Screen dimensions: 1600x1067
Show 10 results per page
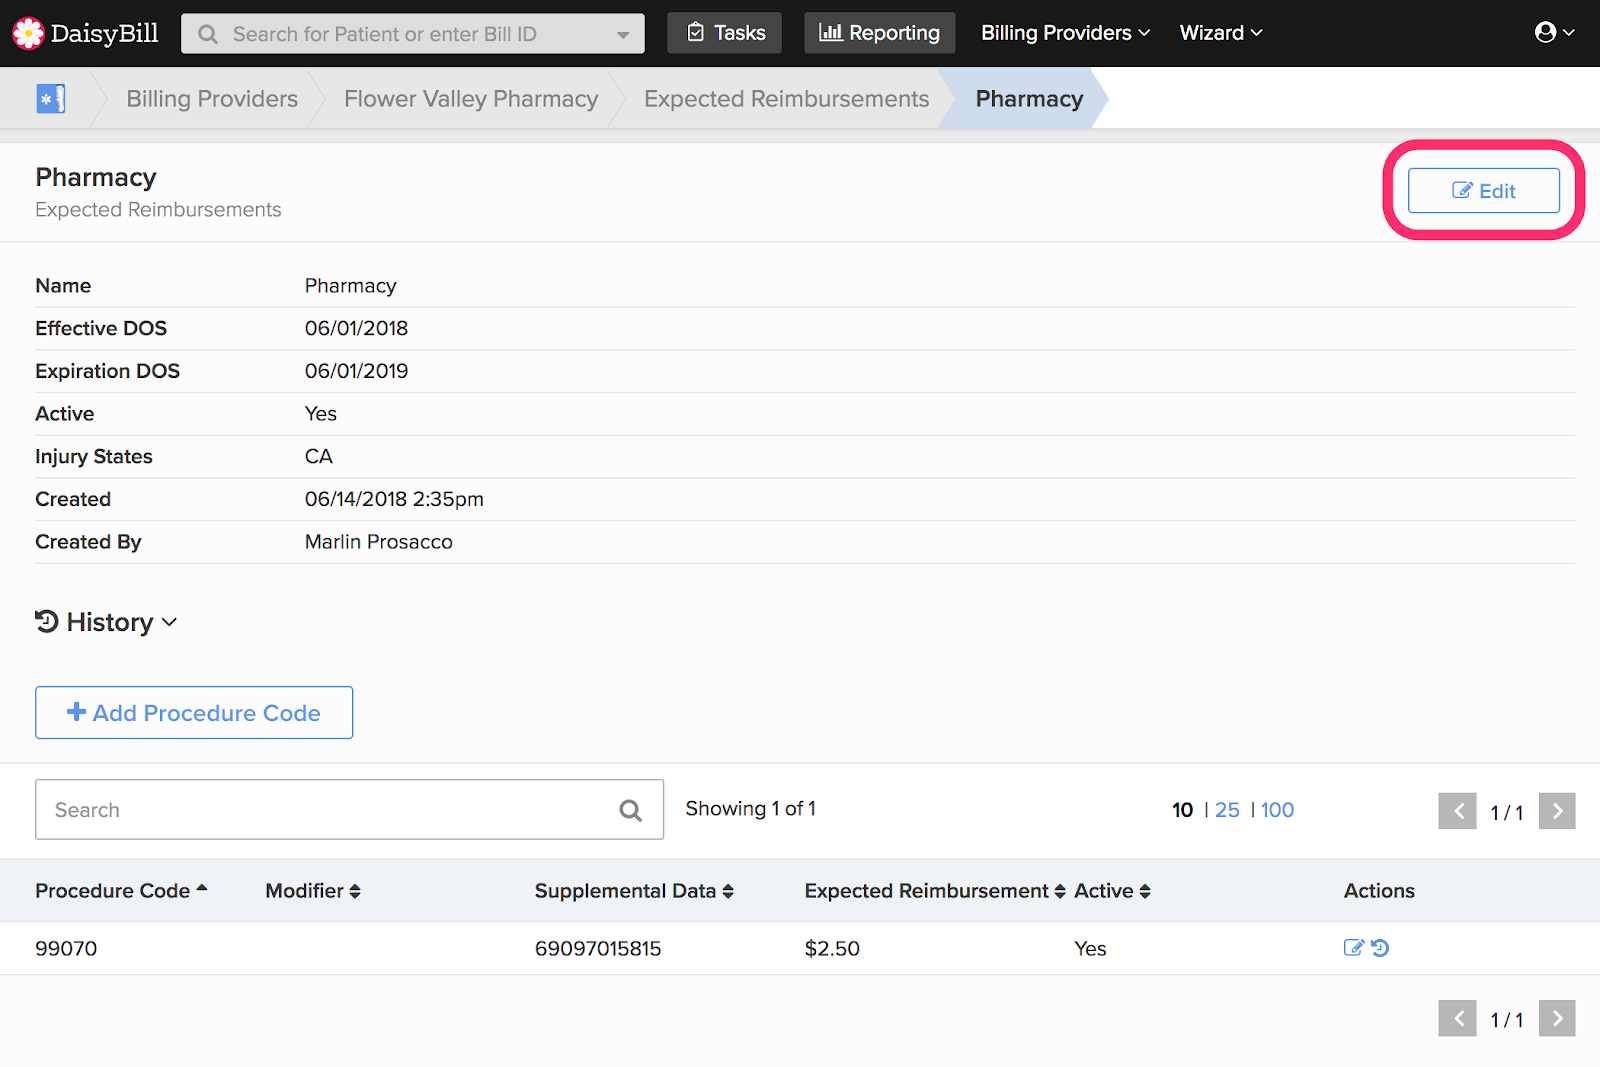(x=1182, y=810)
